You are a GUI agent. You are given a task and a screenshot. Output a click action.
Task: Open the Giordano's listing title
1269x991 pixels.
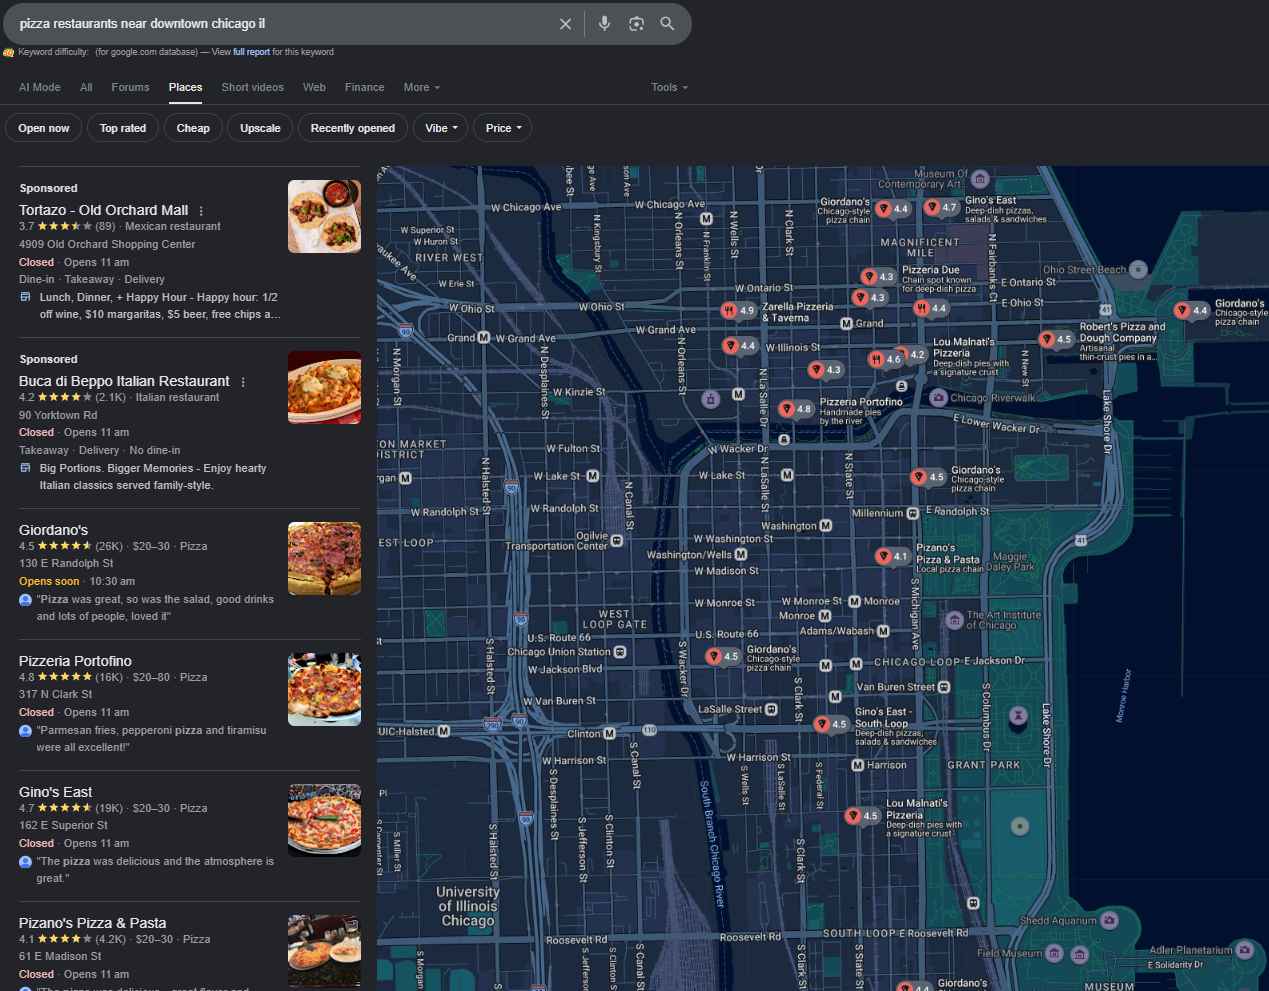(53, 530)
